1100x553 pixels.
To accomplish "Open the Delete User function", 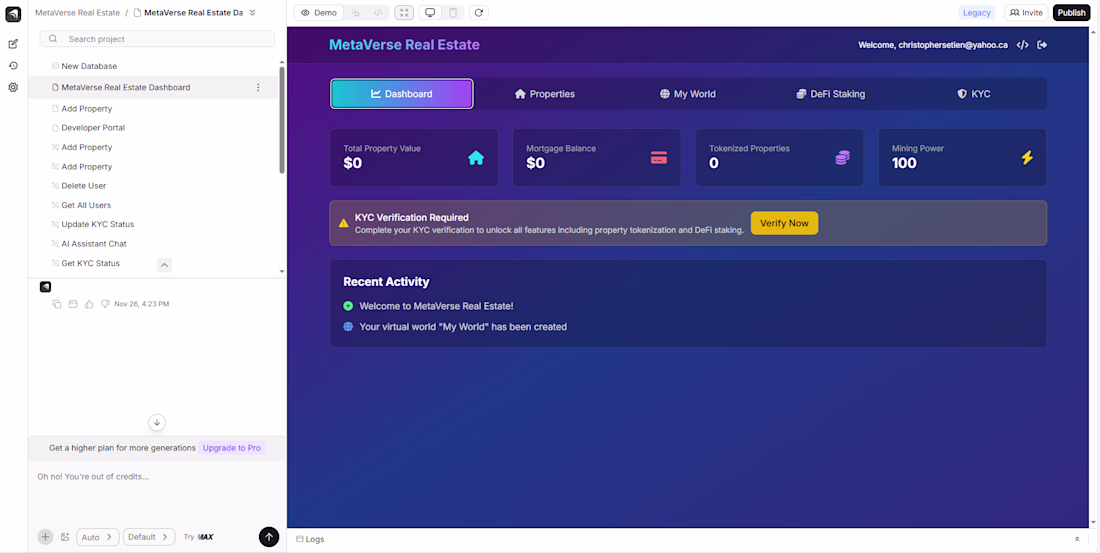I will 83,186.
